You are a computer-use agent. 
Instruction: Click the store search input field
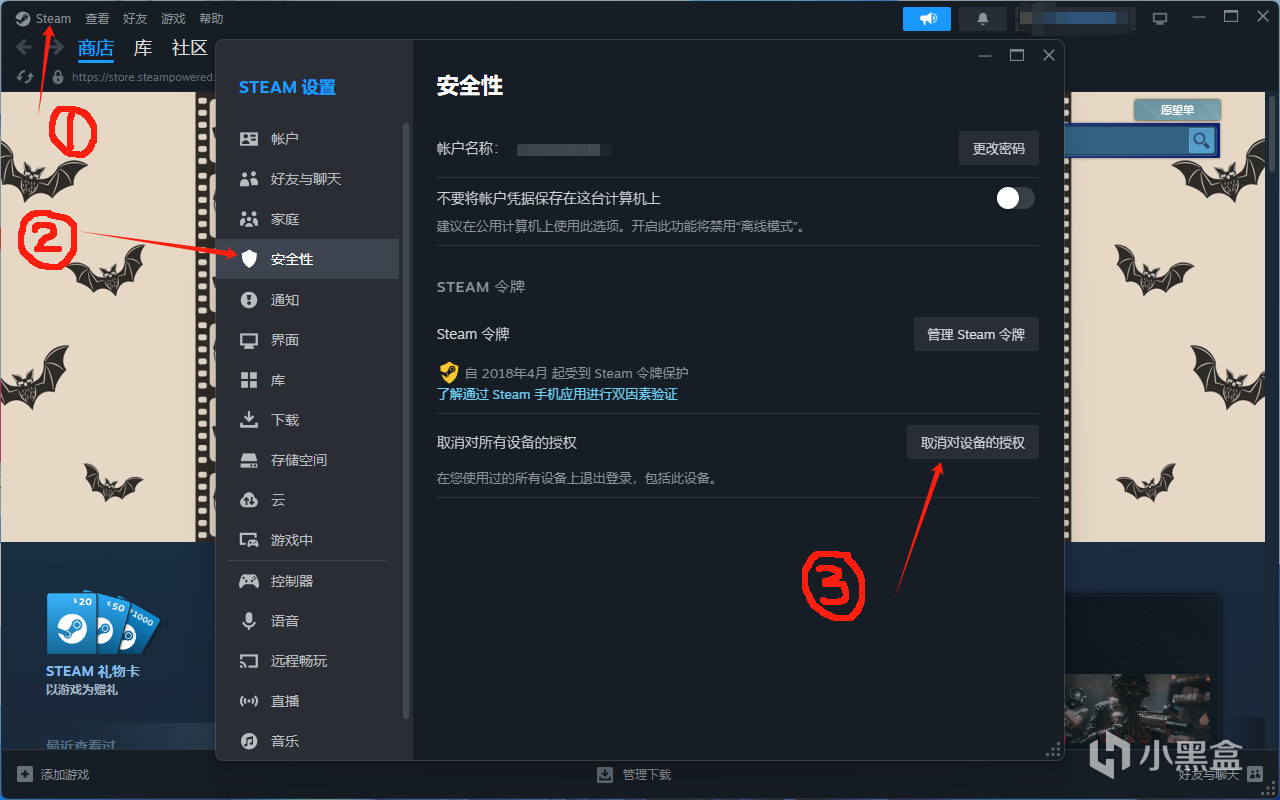tap(1128, 141)
